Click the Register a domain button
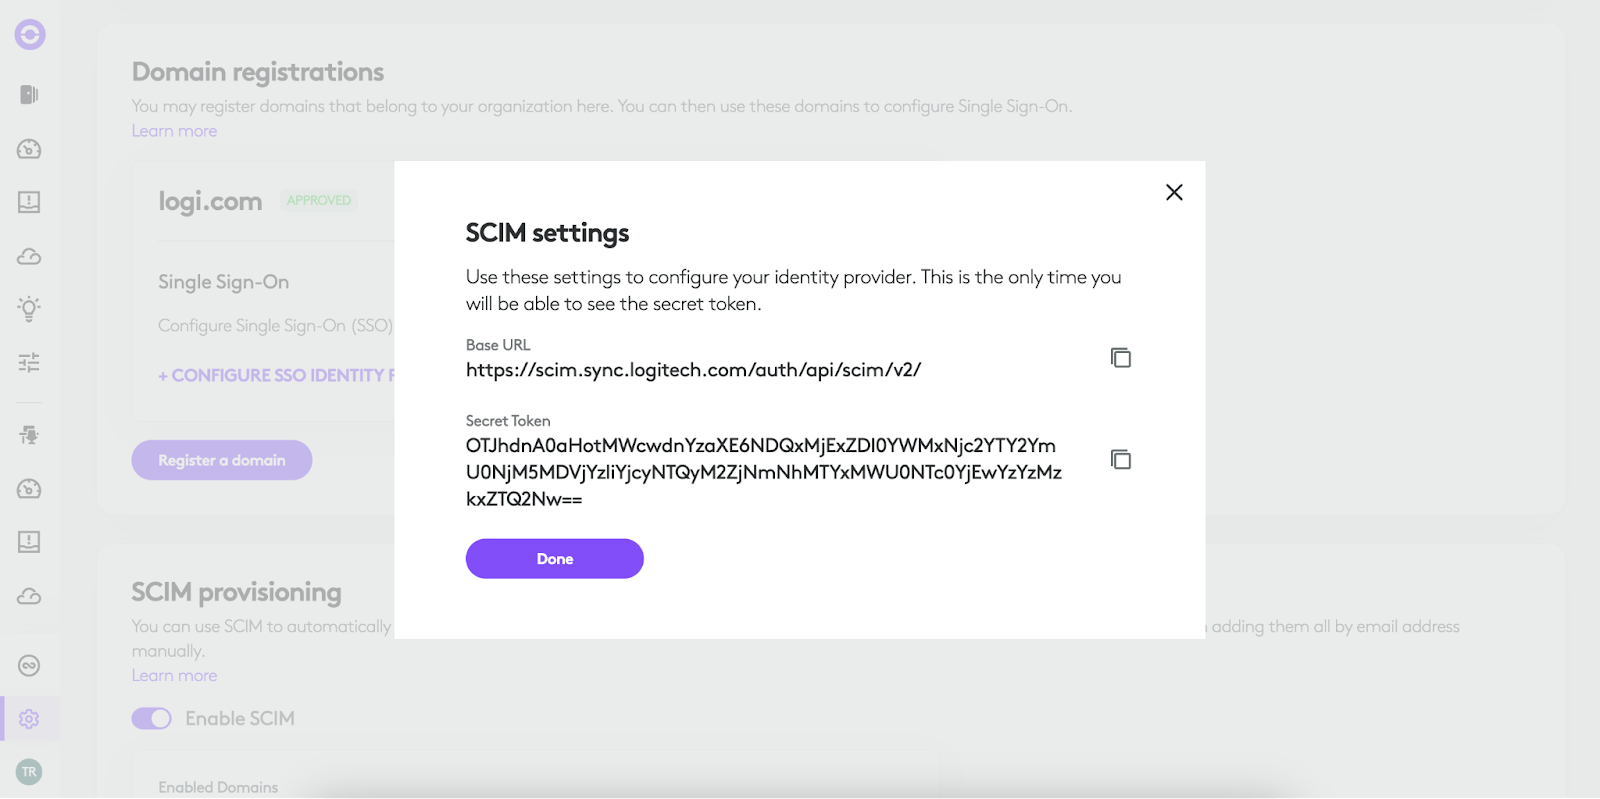 click(222, 460)
